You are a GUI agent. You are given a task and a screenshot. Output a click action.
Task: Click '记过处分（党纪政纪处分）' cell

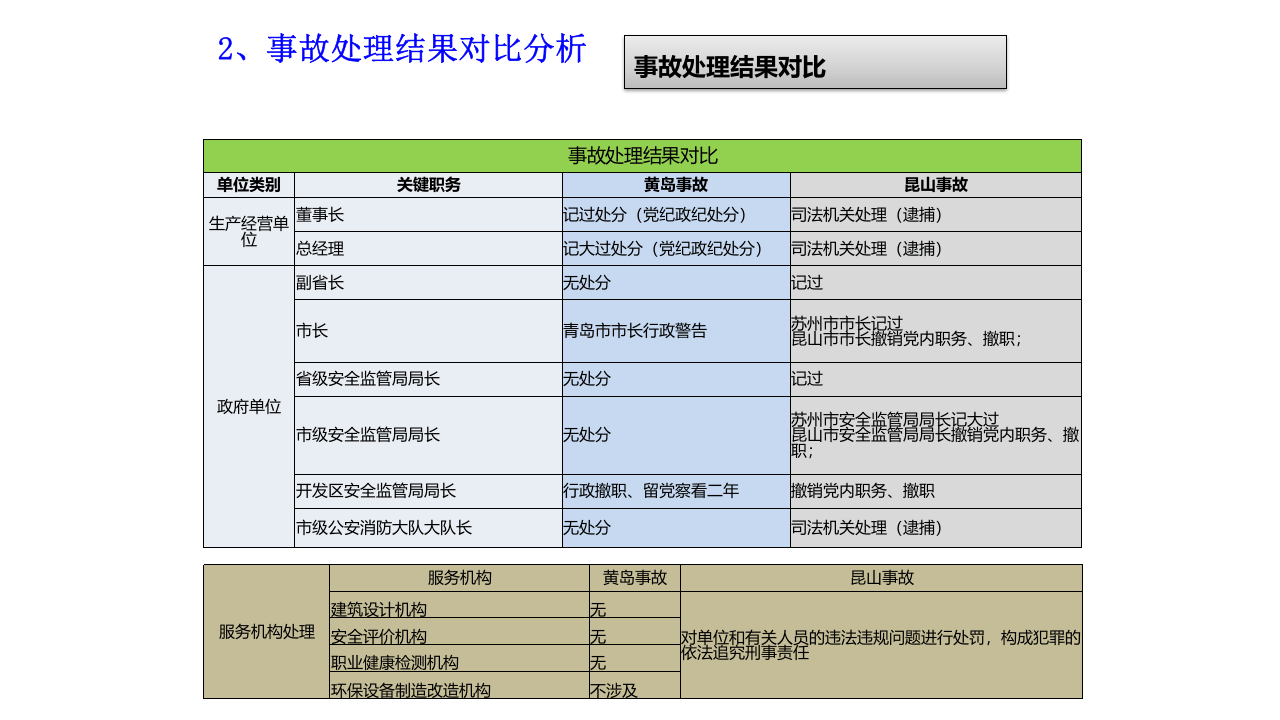676,215
